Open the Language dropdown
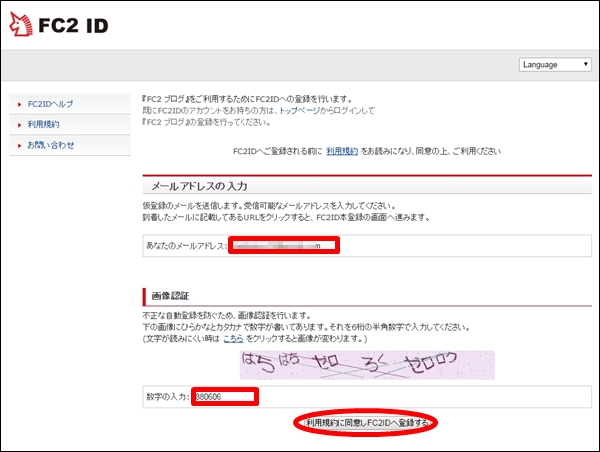The height and width of the screenshot is (452, 600). pos(555,64)
